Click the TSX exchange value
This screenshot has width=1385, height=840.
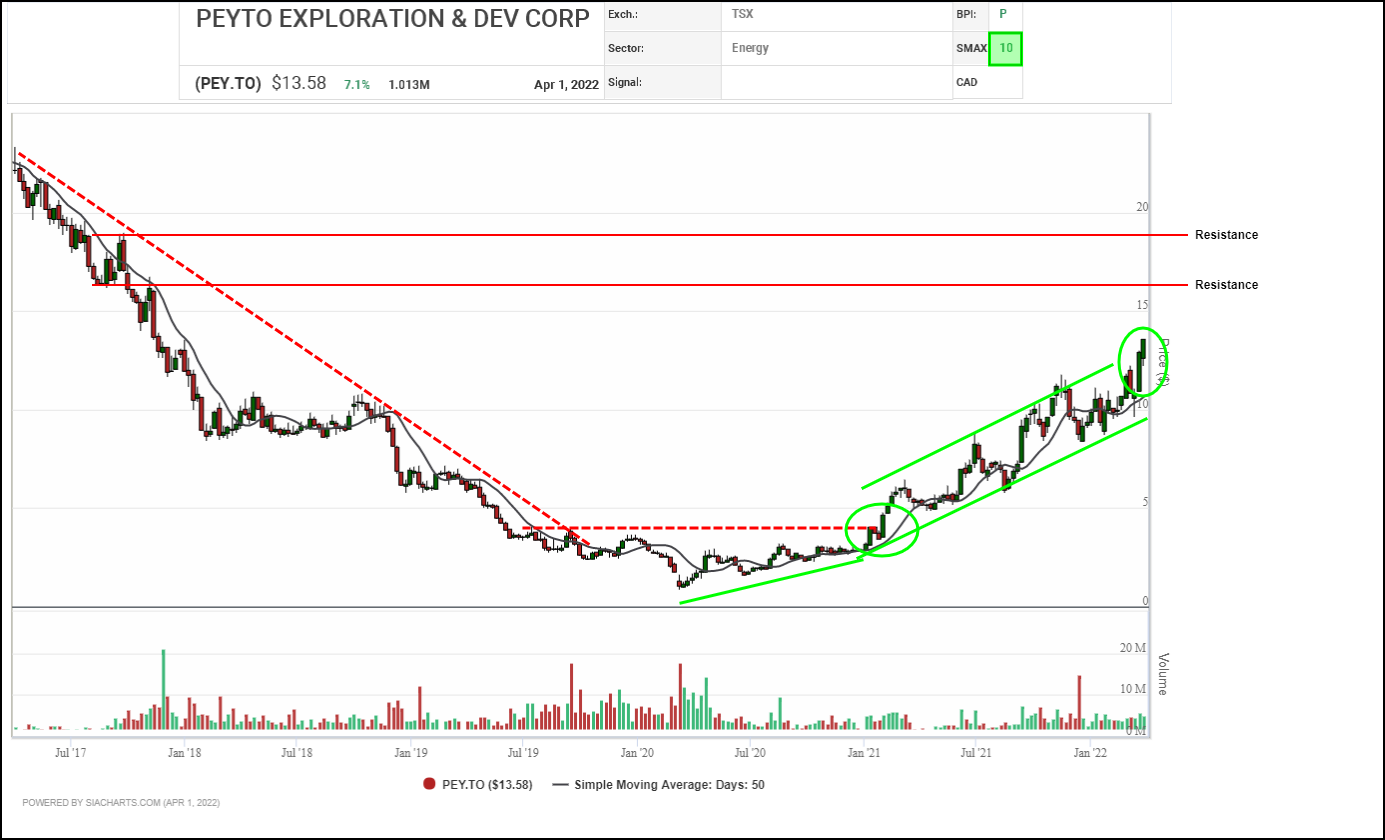click(x=743, y=15)
